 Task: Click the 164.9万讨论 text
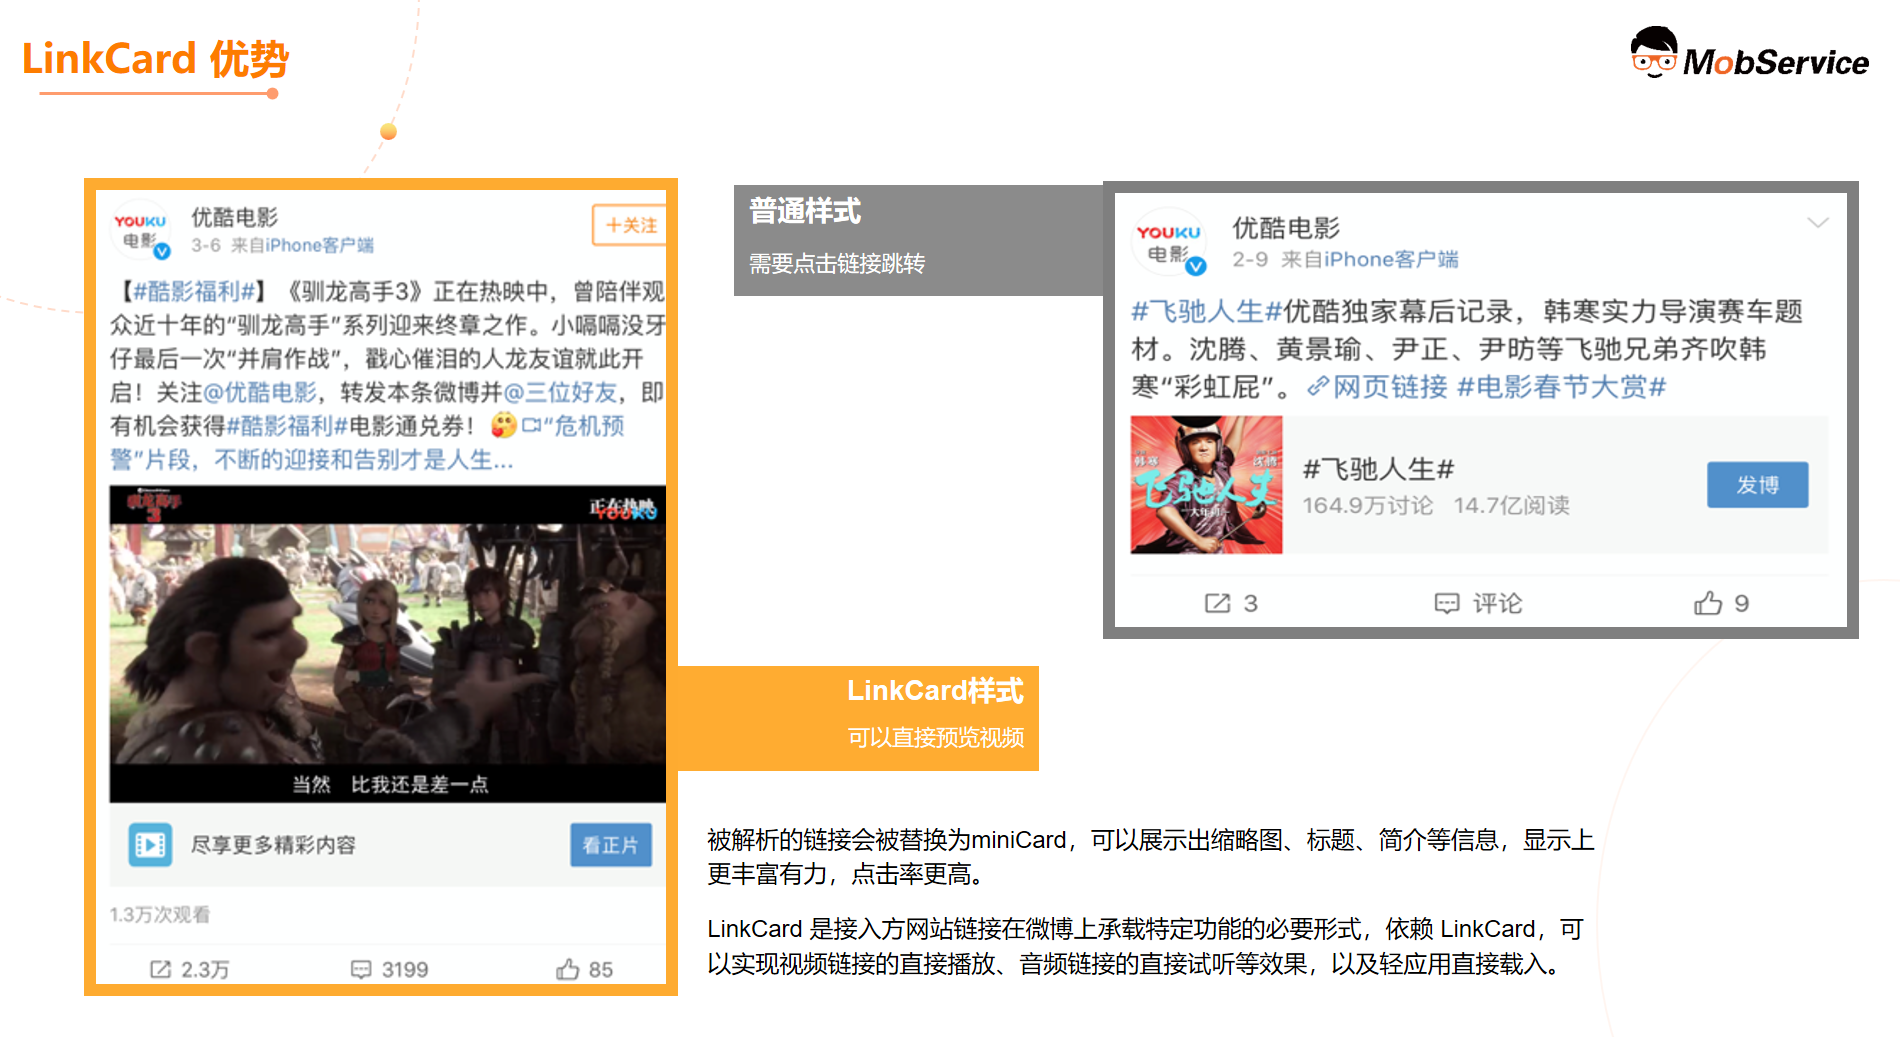(x=1367, y=506)
